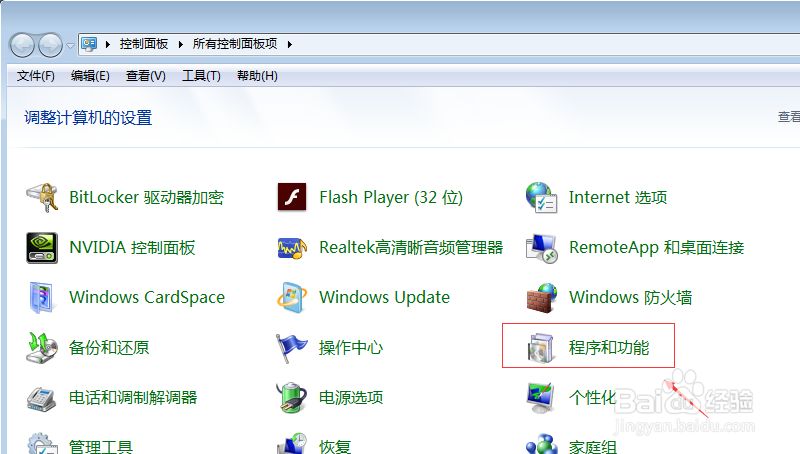800x454 pixels.
Task: Open the BitLocker 驱动器加密 link
Action: pyautogui.click(x=146, y=197)
